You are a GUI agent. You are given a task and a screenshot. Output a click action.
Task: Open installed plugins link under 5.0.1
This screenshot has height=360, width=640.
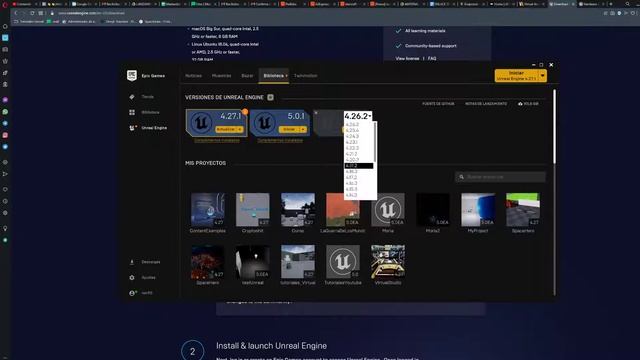coord(280,140)
